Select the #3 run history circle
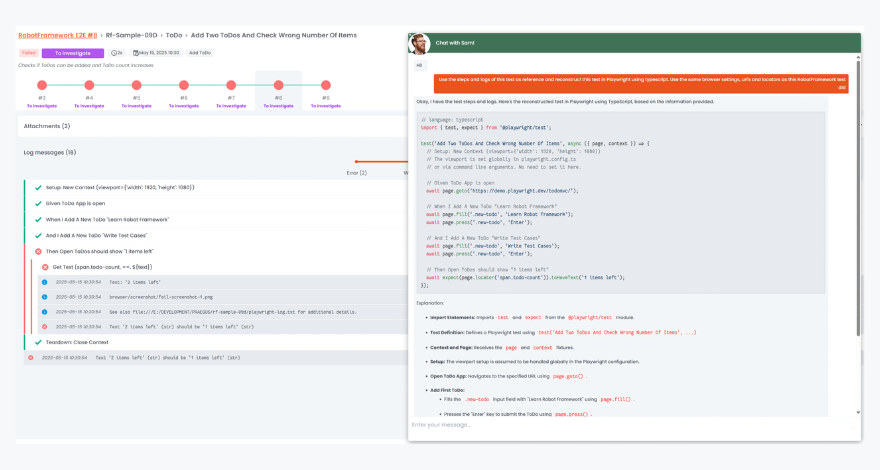 [x=42, y=86]
